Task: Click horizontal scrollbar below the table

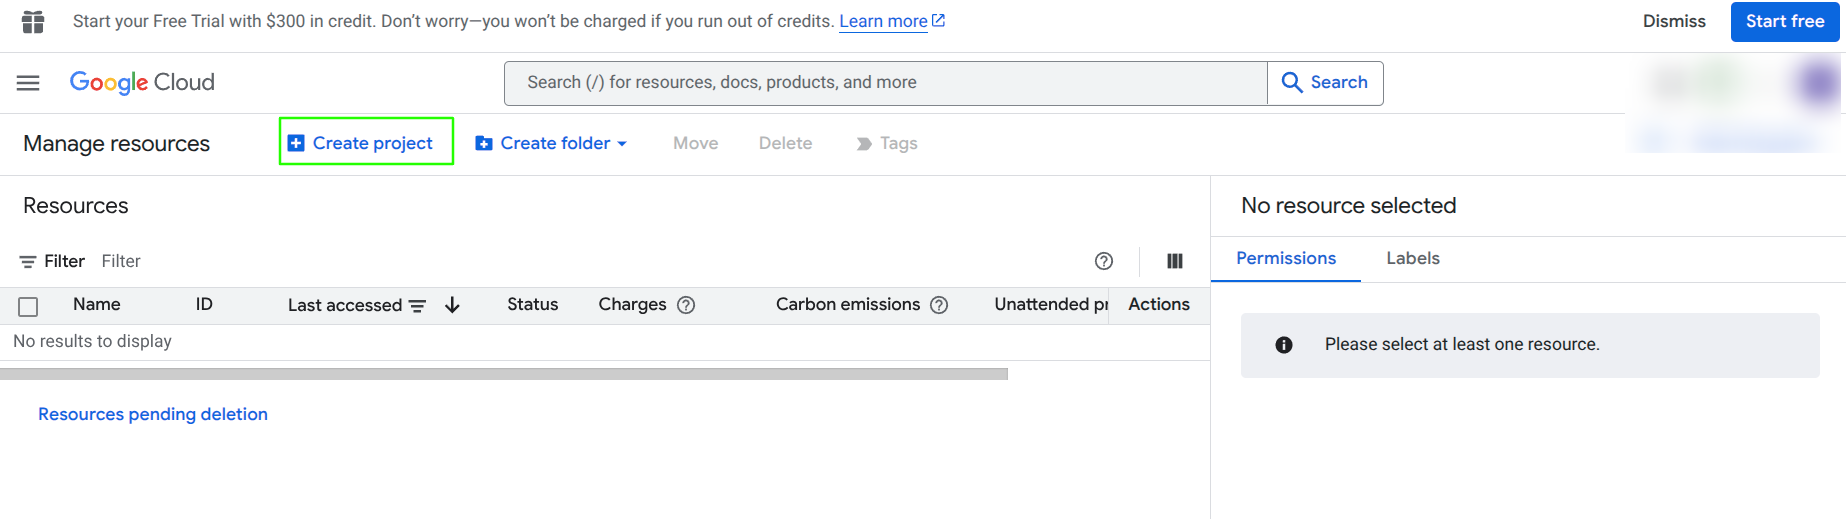Action: (x=504, y=374)
